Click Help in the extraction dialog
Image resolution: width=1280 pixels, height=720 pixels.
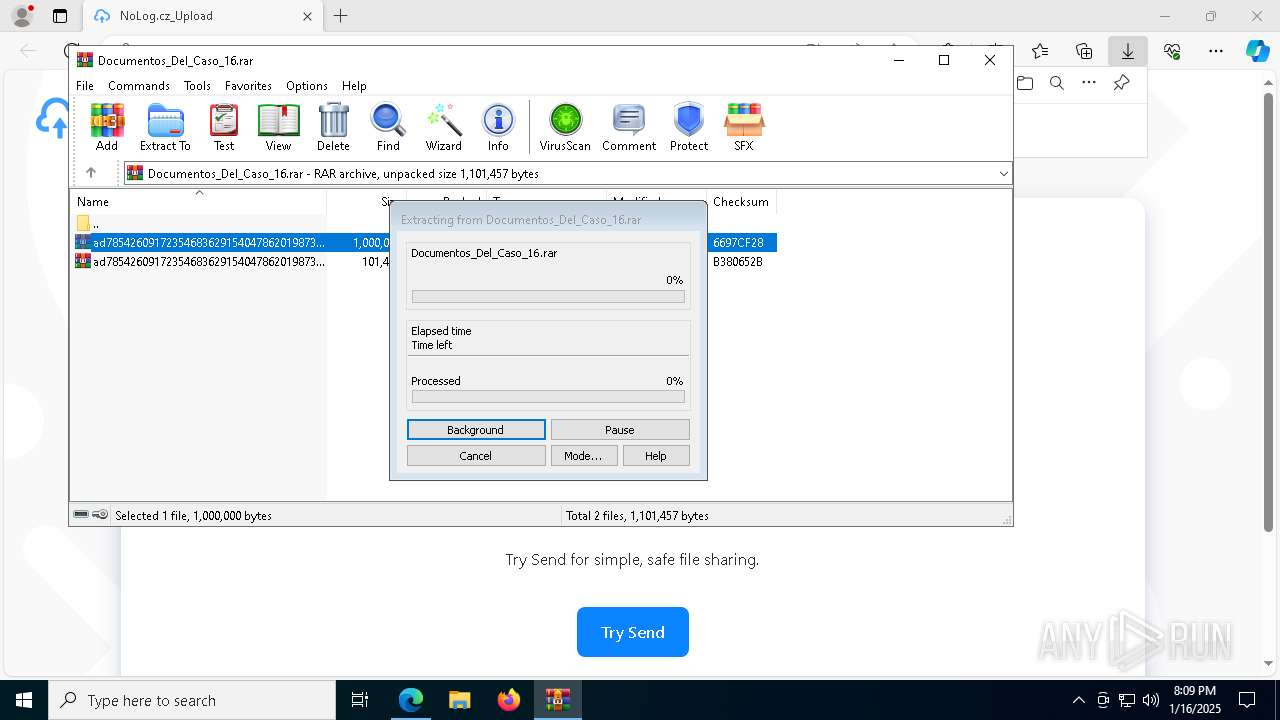tap(656, 456)
